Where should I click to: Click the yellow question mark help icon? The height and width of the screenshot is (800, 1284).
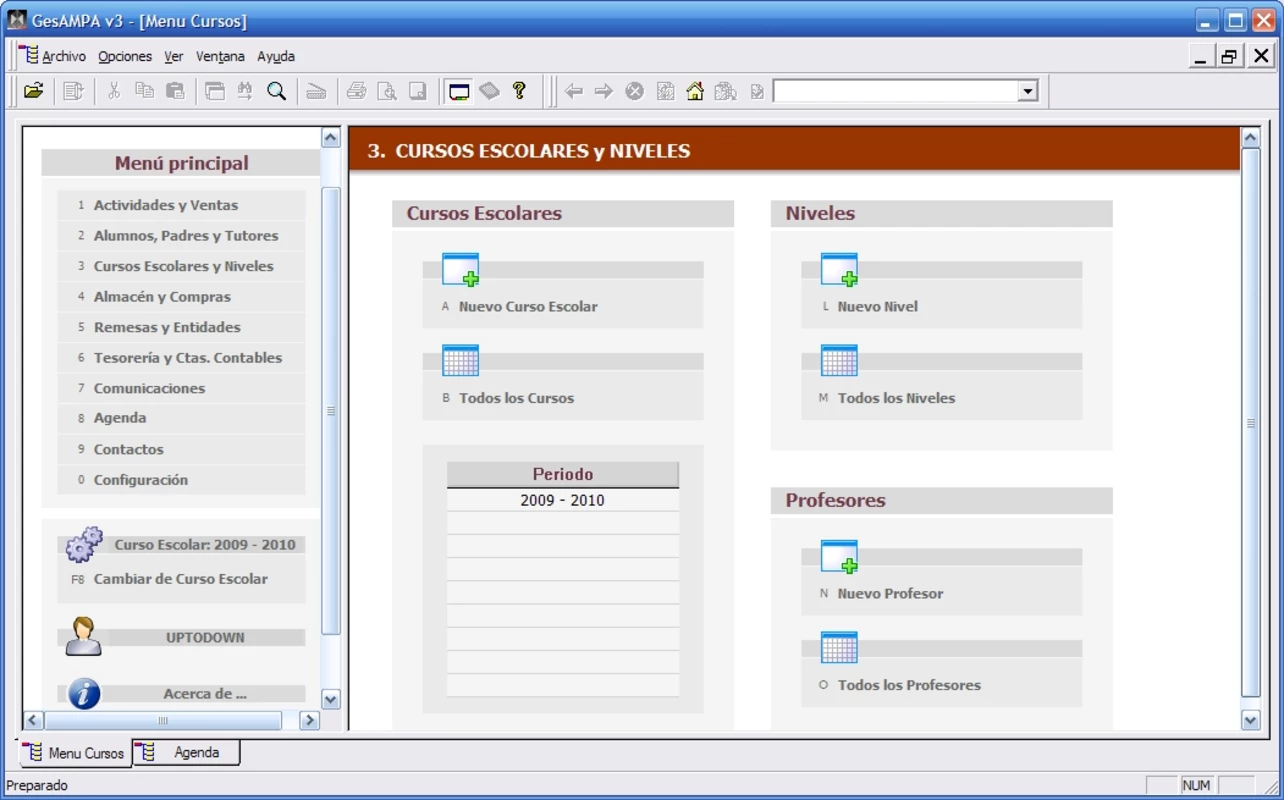pos(519,91)
